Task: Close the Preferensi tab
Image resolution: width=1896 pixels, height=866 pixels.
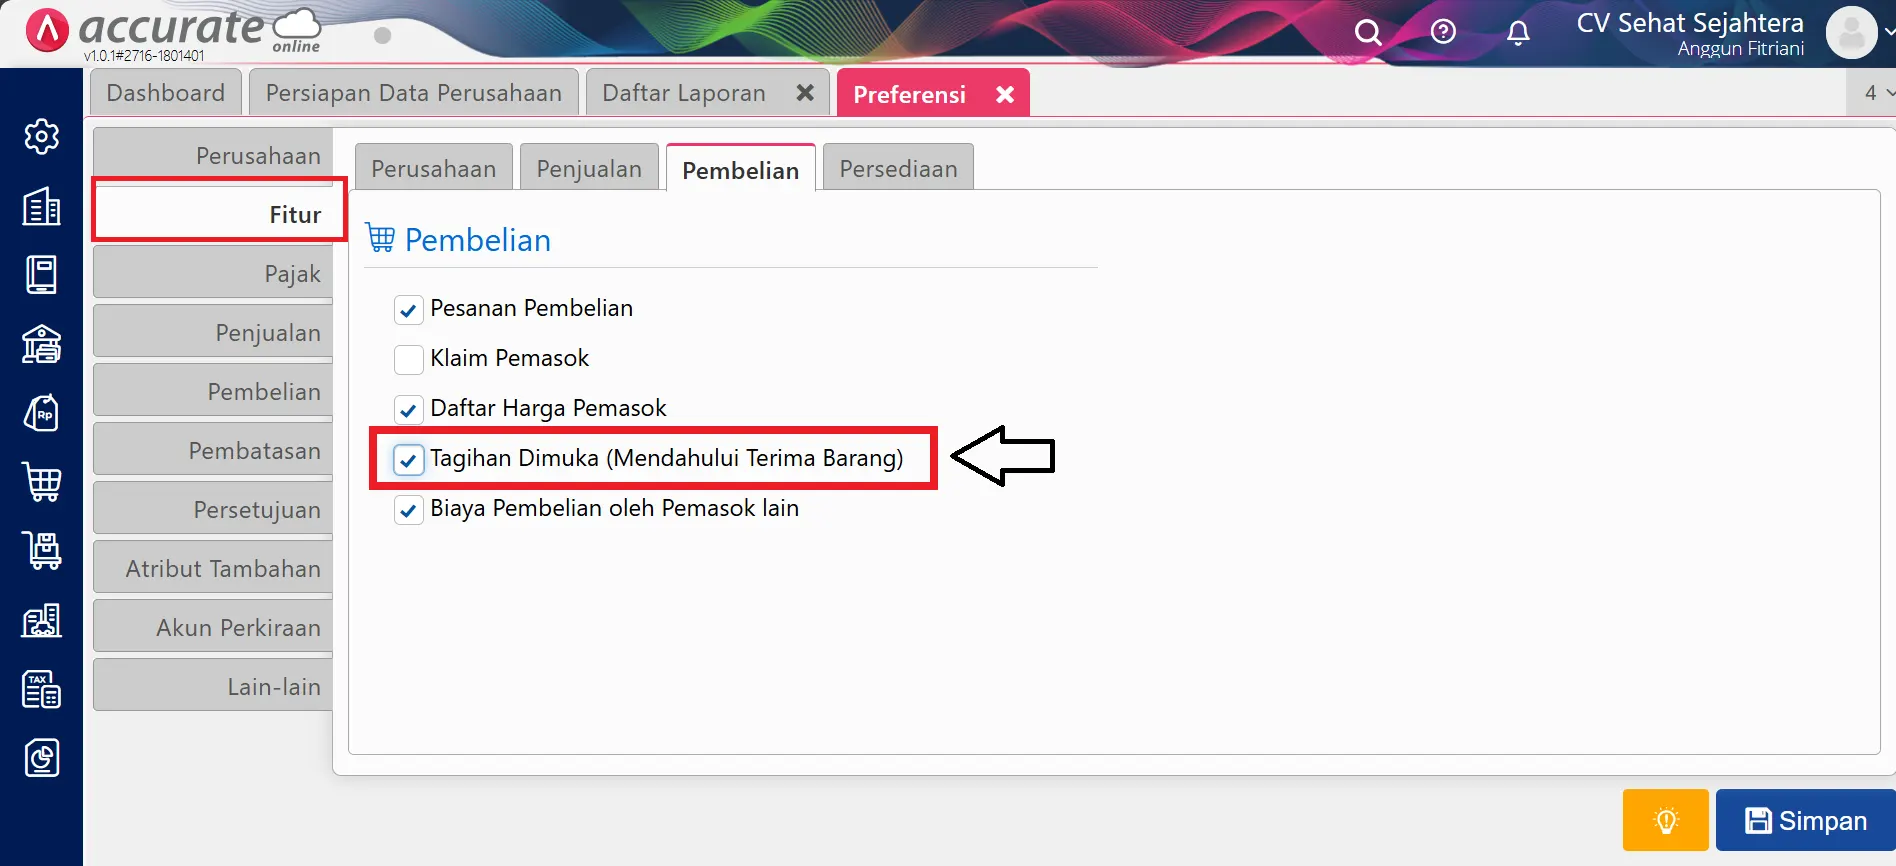Action: tap(1005, 94)
